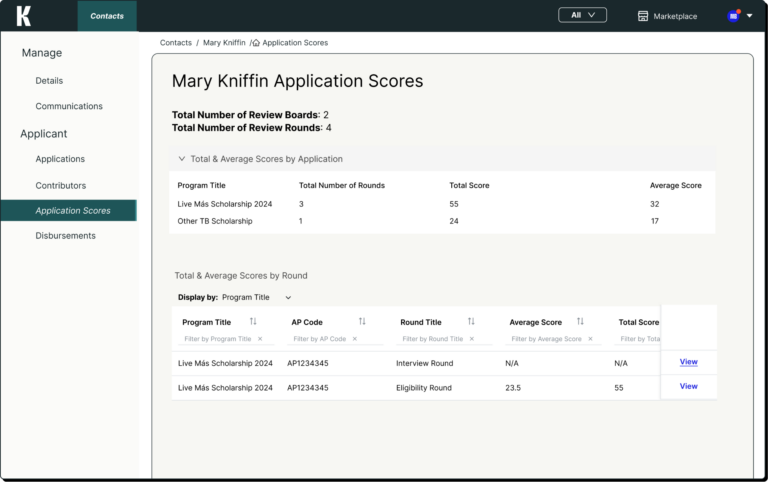Open Details in the sidebar
Viewport: 768px width, 482px height.
pos(49,81)
